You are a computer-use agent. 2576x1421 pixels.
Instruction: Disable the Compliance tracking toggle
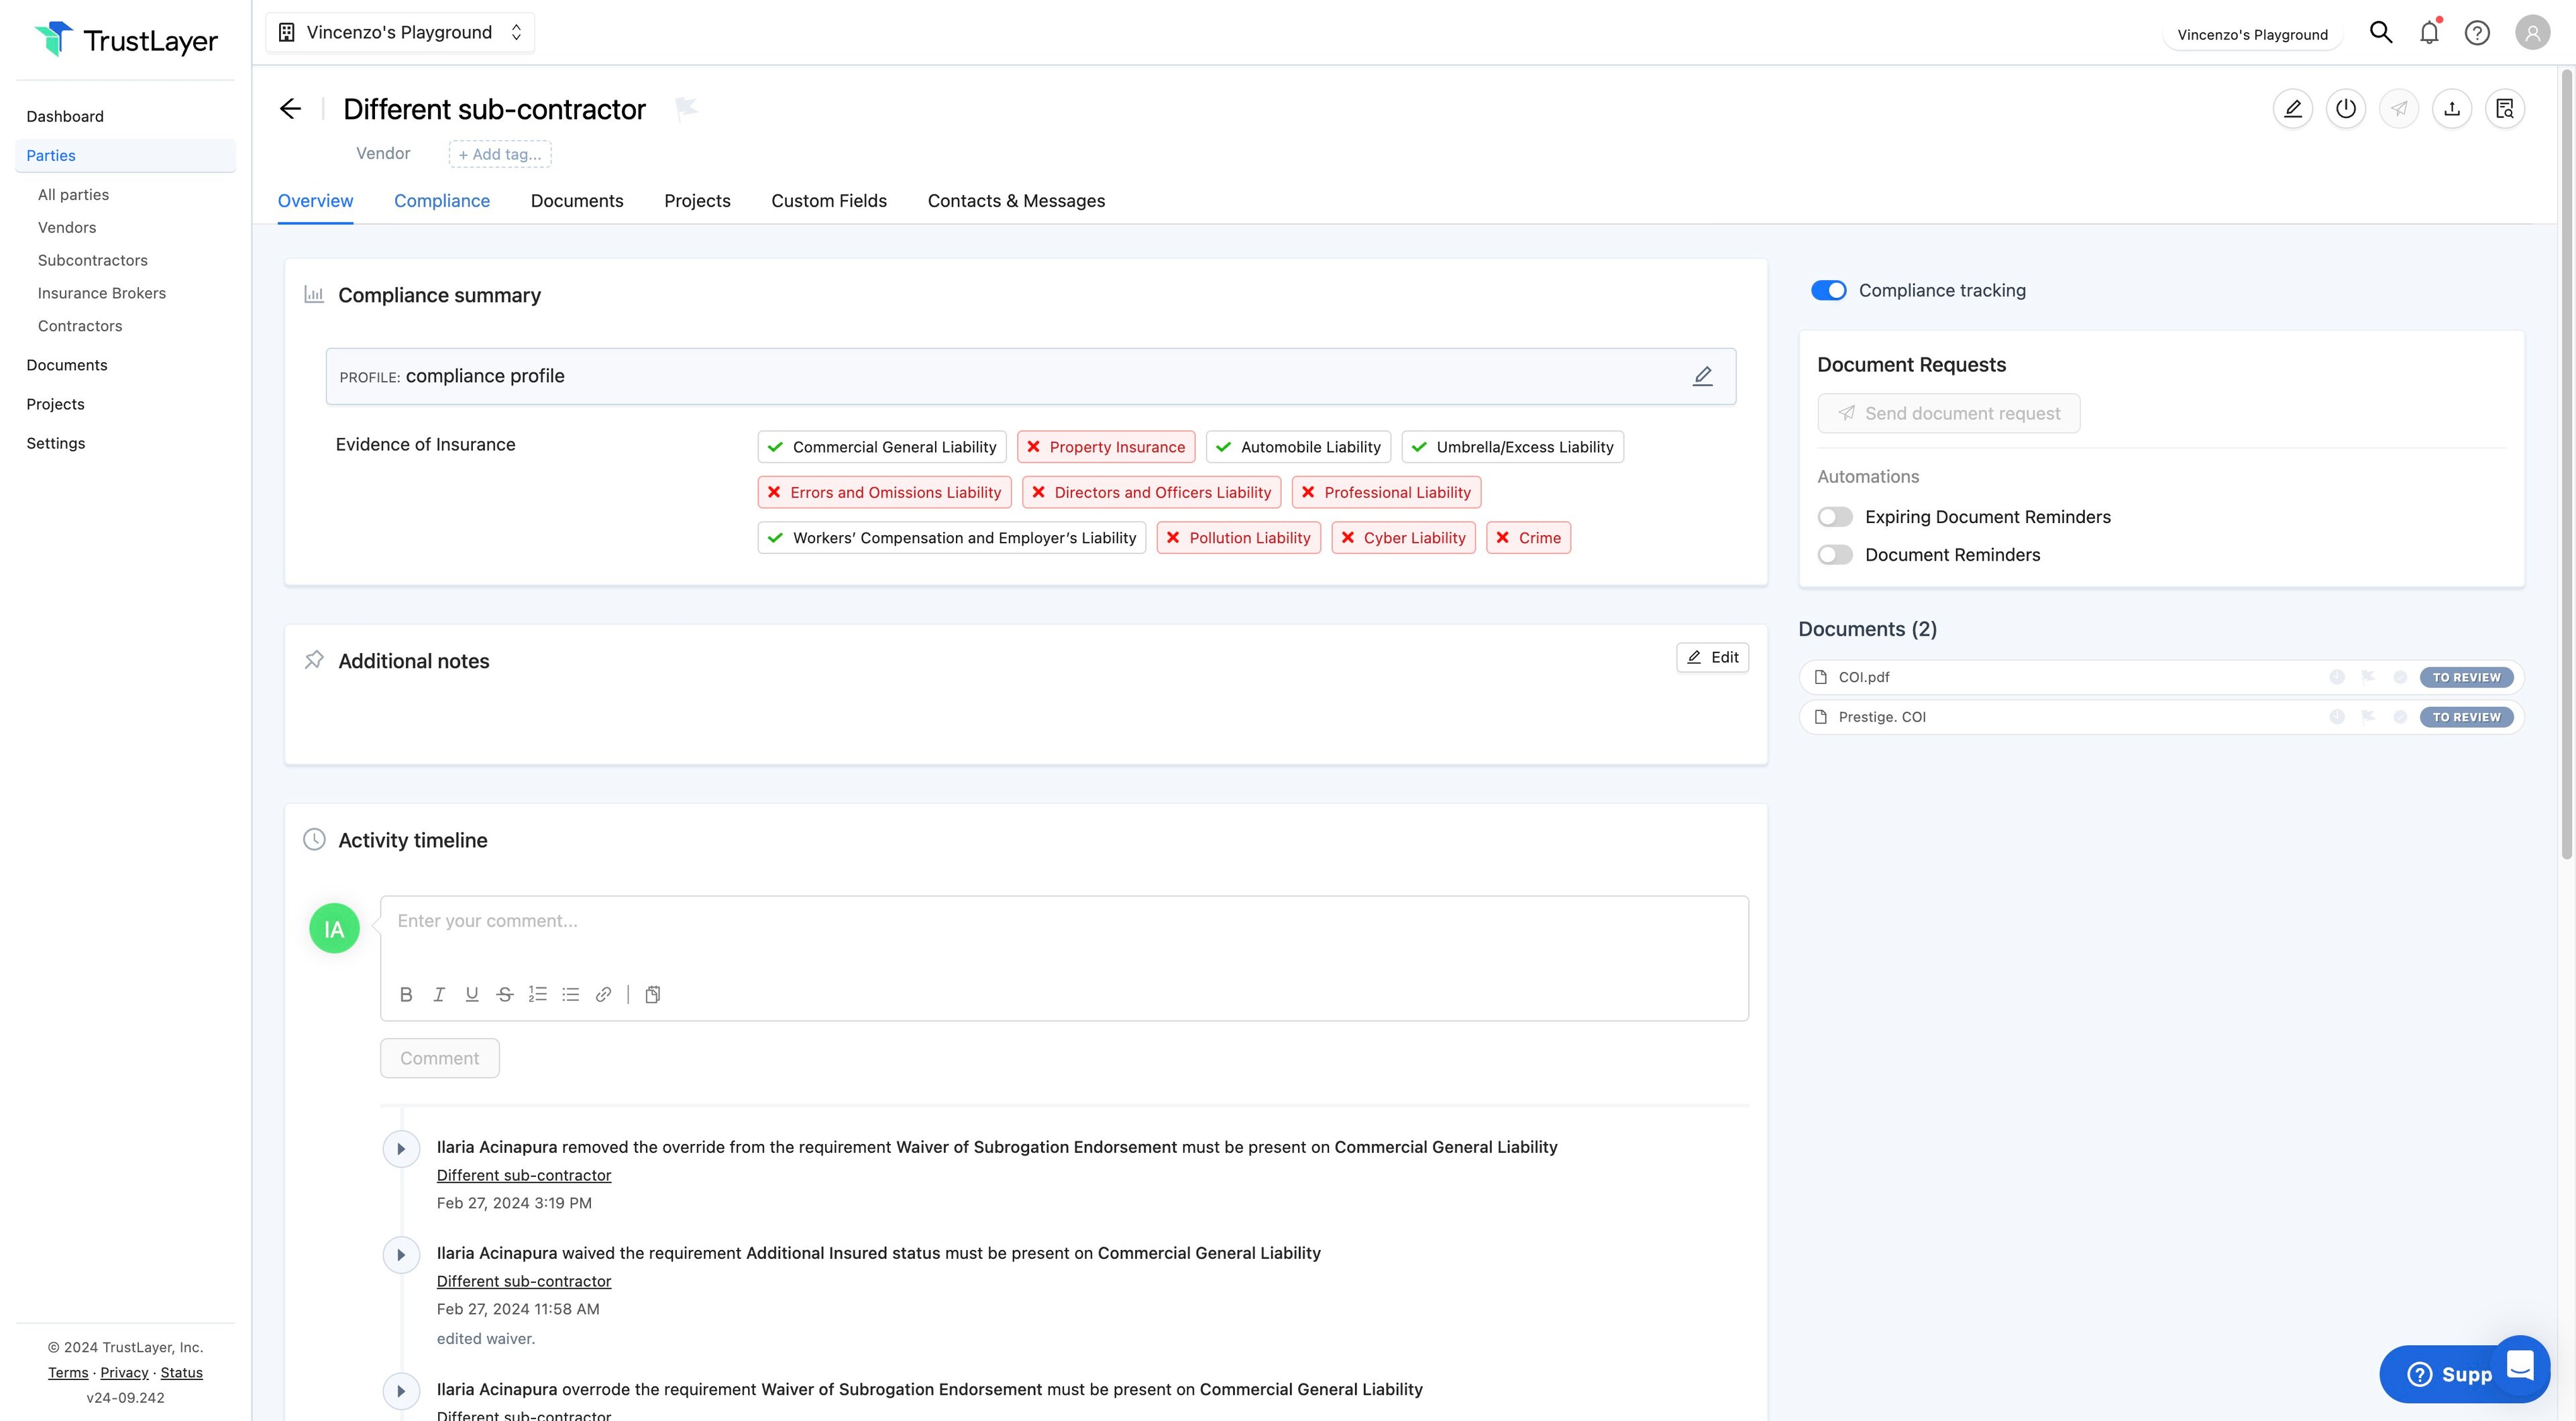[x=1829, y=290]
